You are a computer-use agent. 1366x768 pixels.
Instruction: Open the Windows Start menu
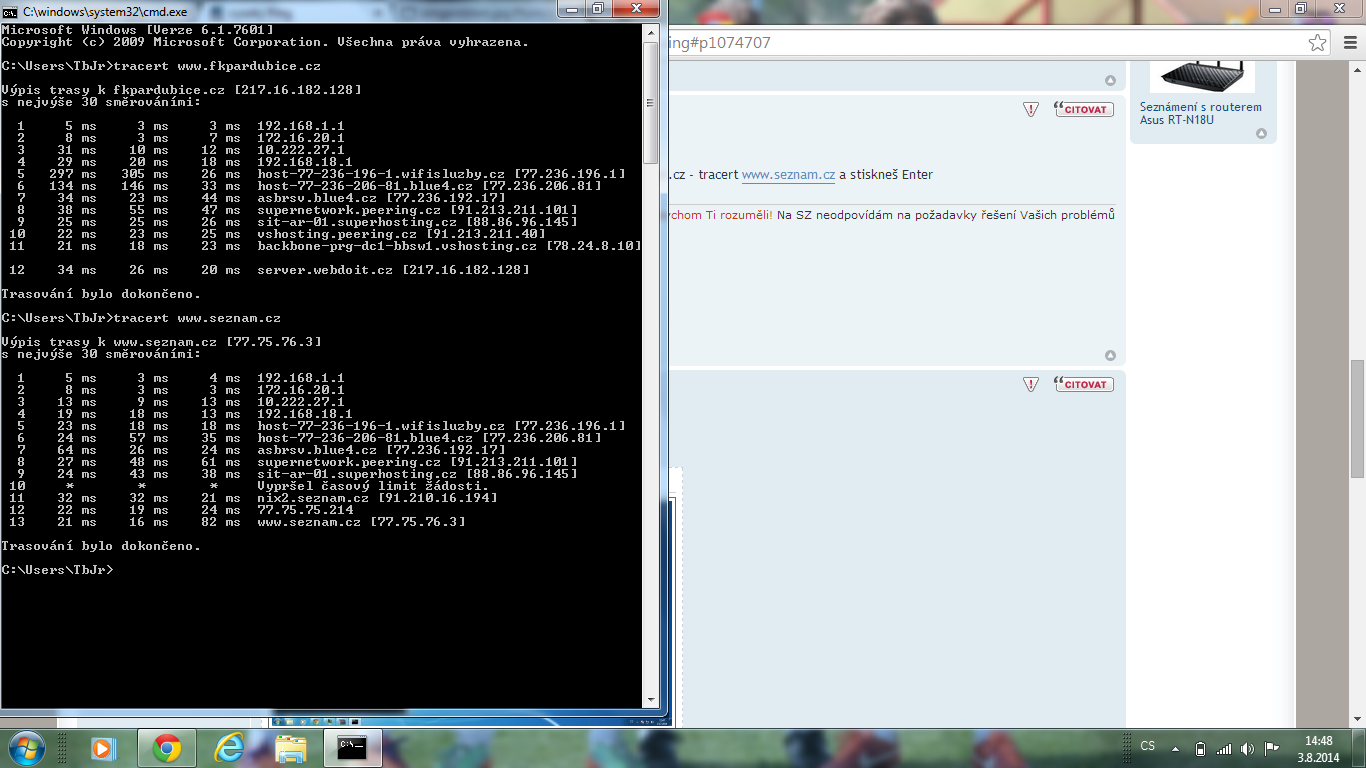click(26, 748)
